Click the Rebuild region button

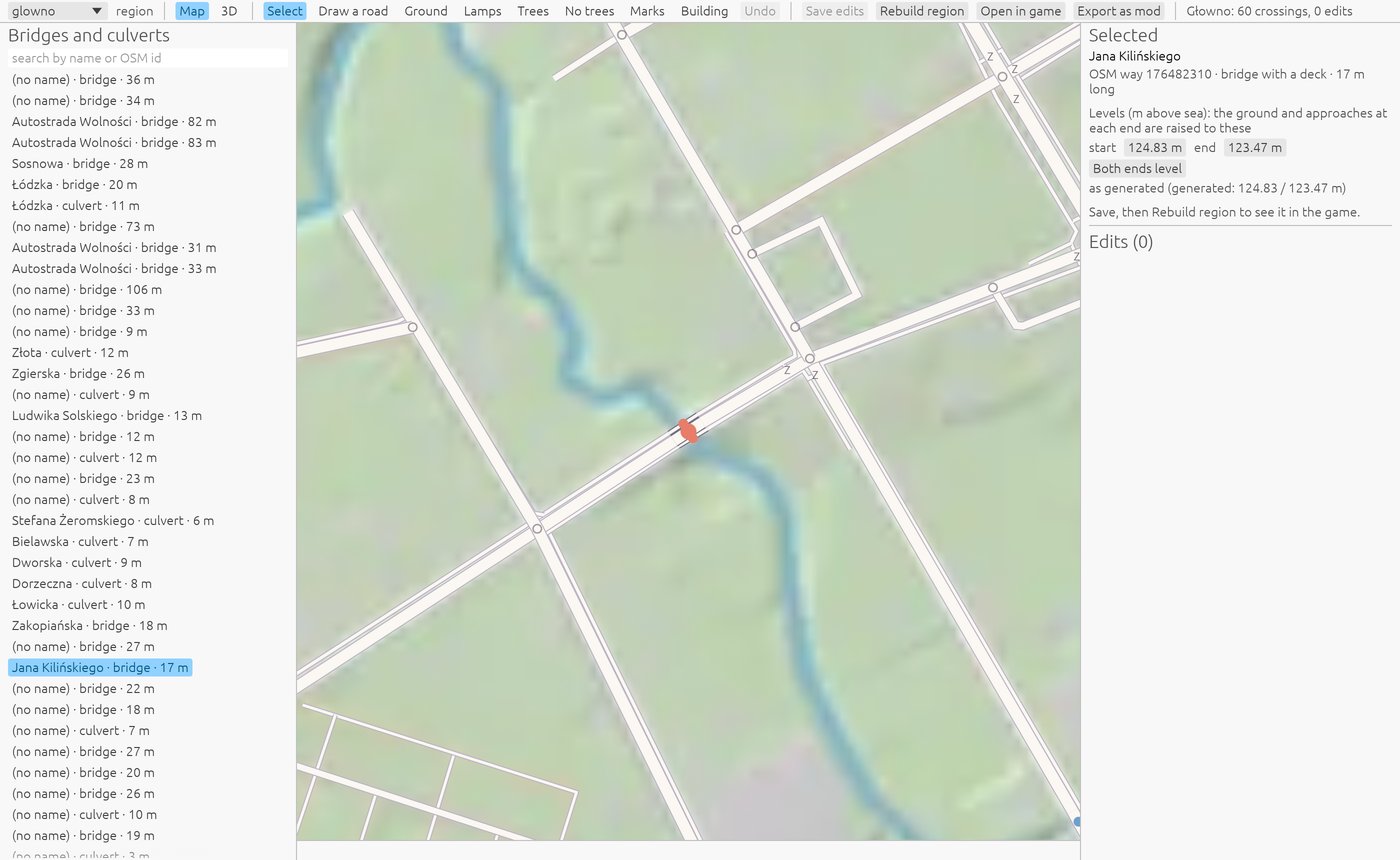pyautogui.click(x=922, y=11)
